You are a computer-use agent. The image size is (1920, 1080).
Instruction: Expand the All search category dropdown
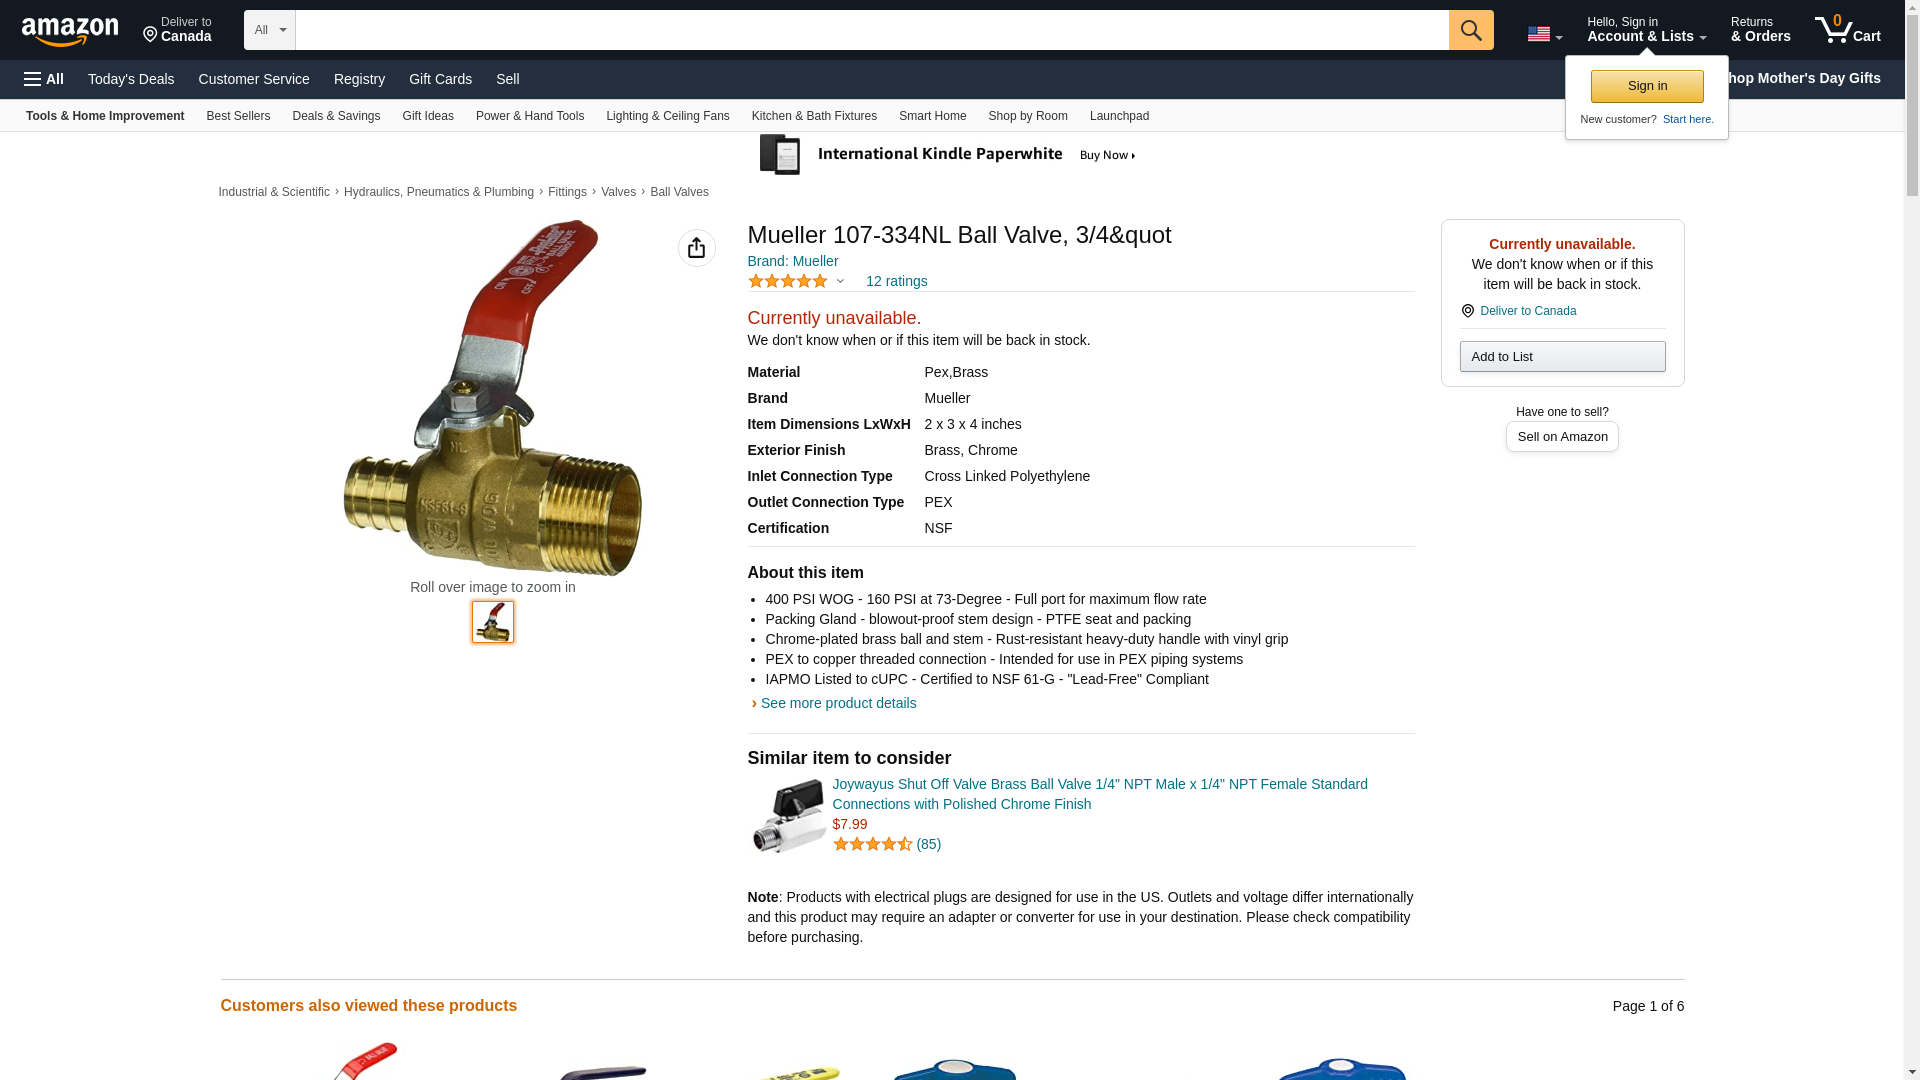(270, 30)
